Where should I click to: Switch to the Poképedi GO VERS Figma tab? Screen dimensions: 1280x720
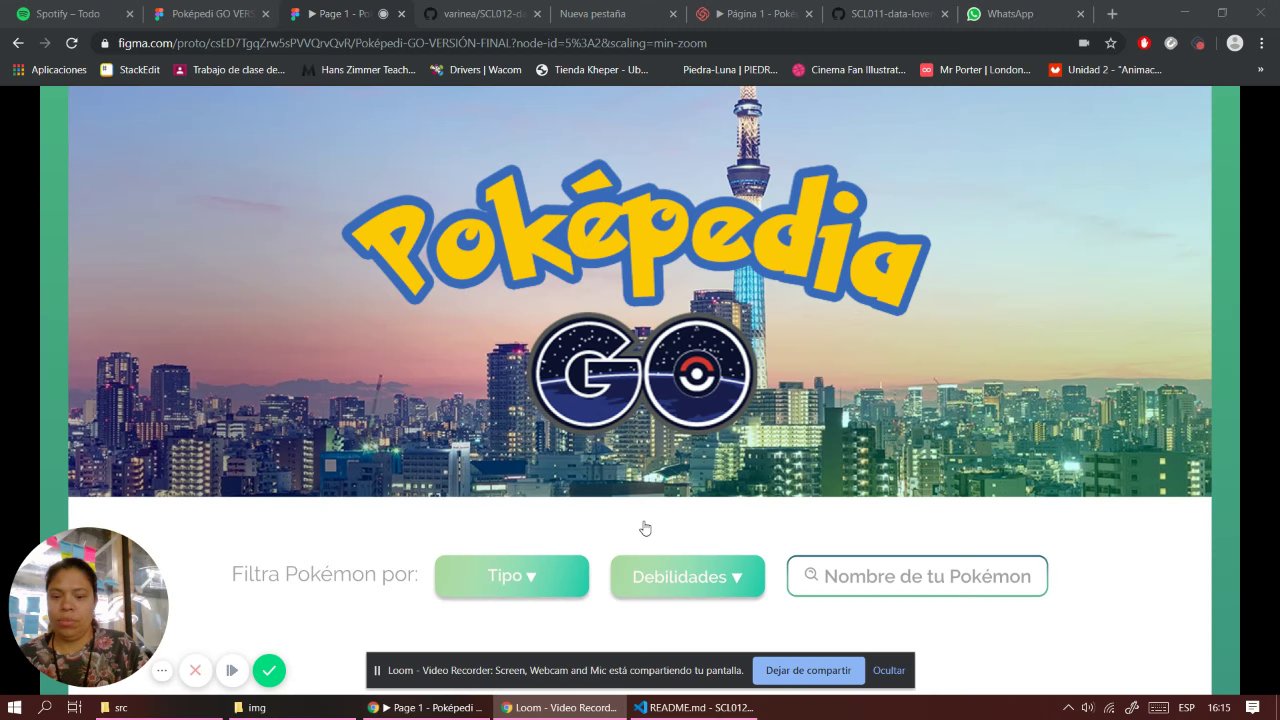(211, 14)
